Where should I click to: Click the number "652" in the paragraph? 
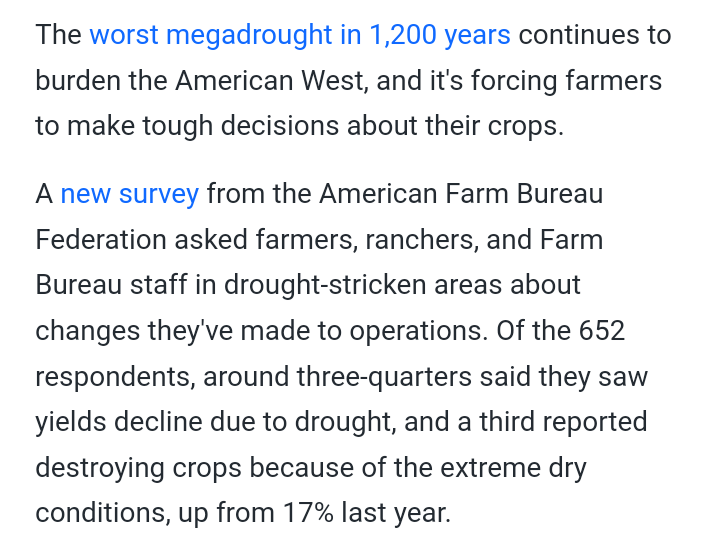602,330
